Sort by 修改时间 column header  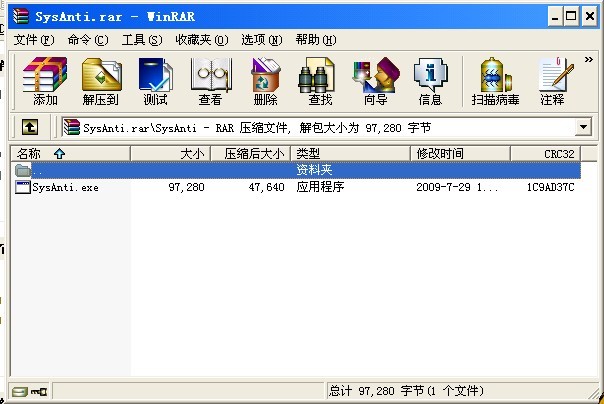460,154
